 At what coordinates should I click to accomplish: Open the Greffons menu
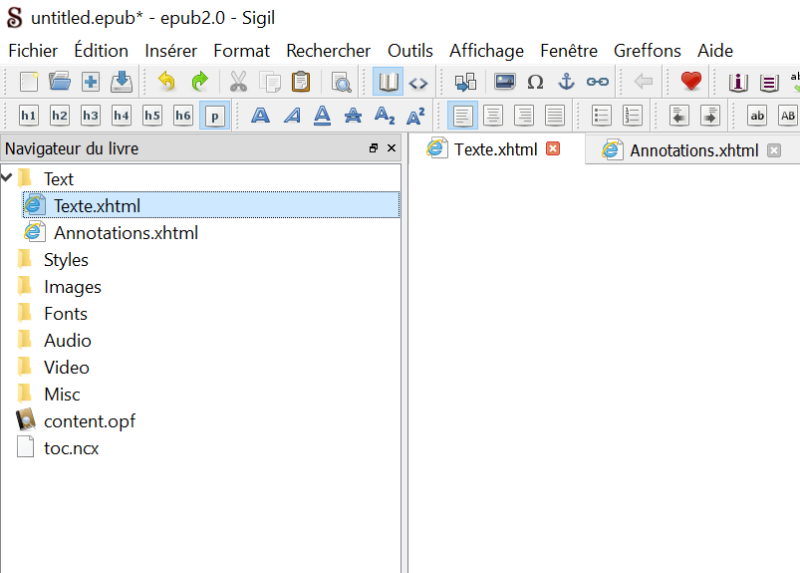coord(647,50)
